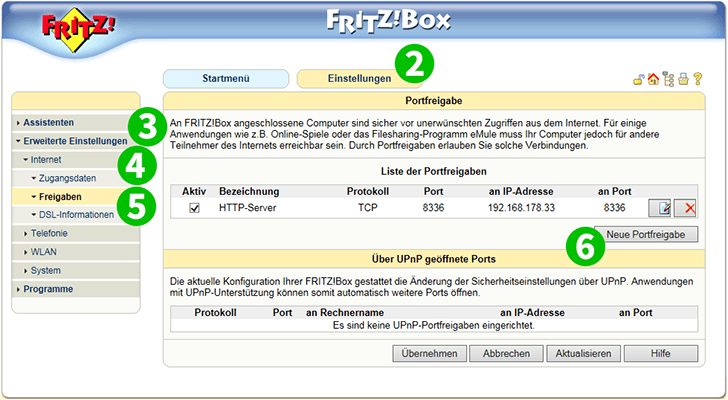Click the Aktualisieren button
The width and height of the screenshot is (728, 400).
[583, 354]
